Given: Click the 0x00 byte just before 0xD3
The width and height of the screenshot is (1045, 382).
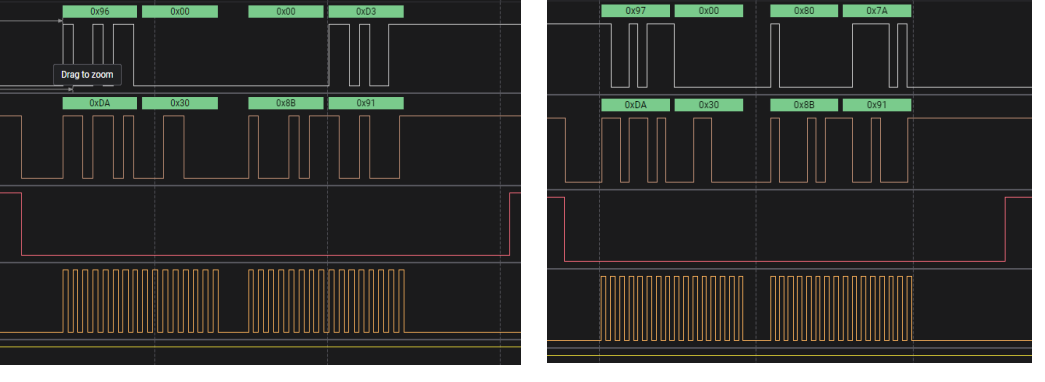Looking at the screenshot, I should coord(286,11).
